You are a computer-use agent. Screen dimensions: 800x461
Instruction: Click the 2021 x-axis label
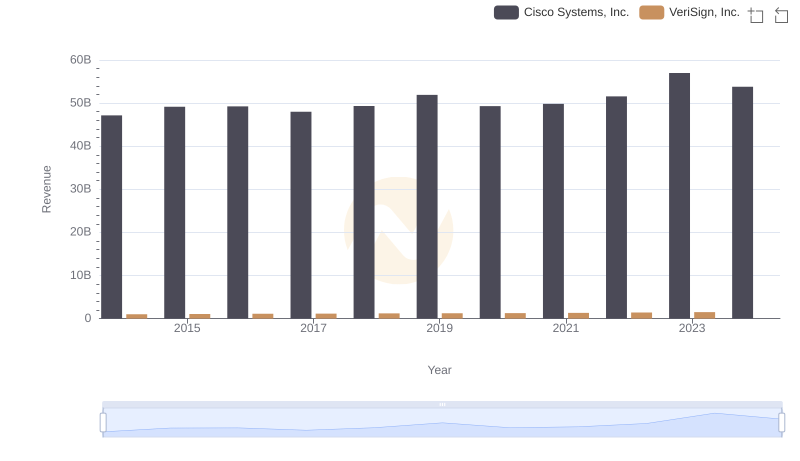566,328
